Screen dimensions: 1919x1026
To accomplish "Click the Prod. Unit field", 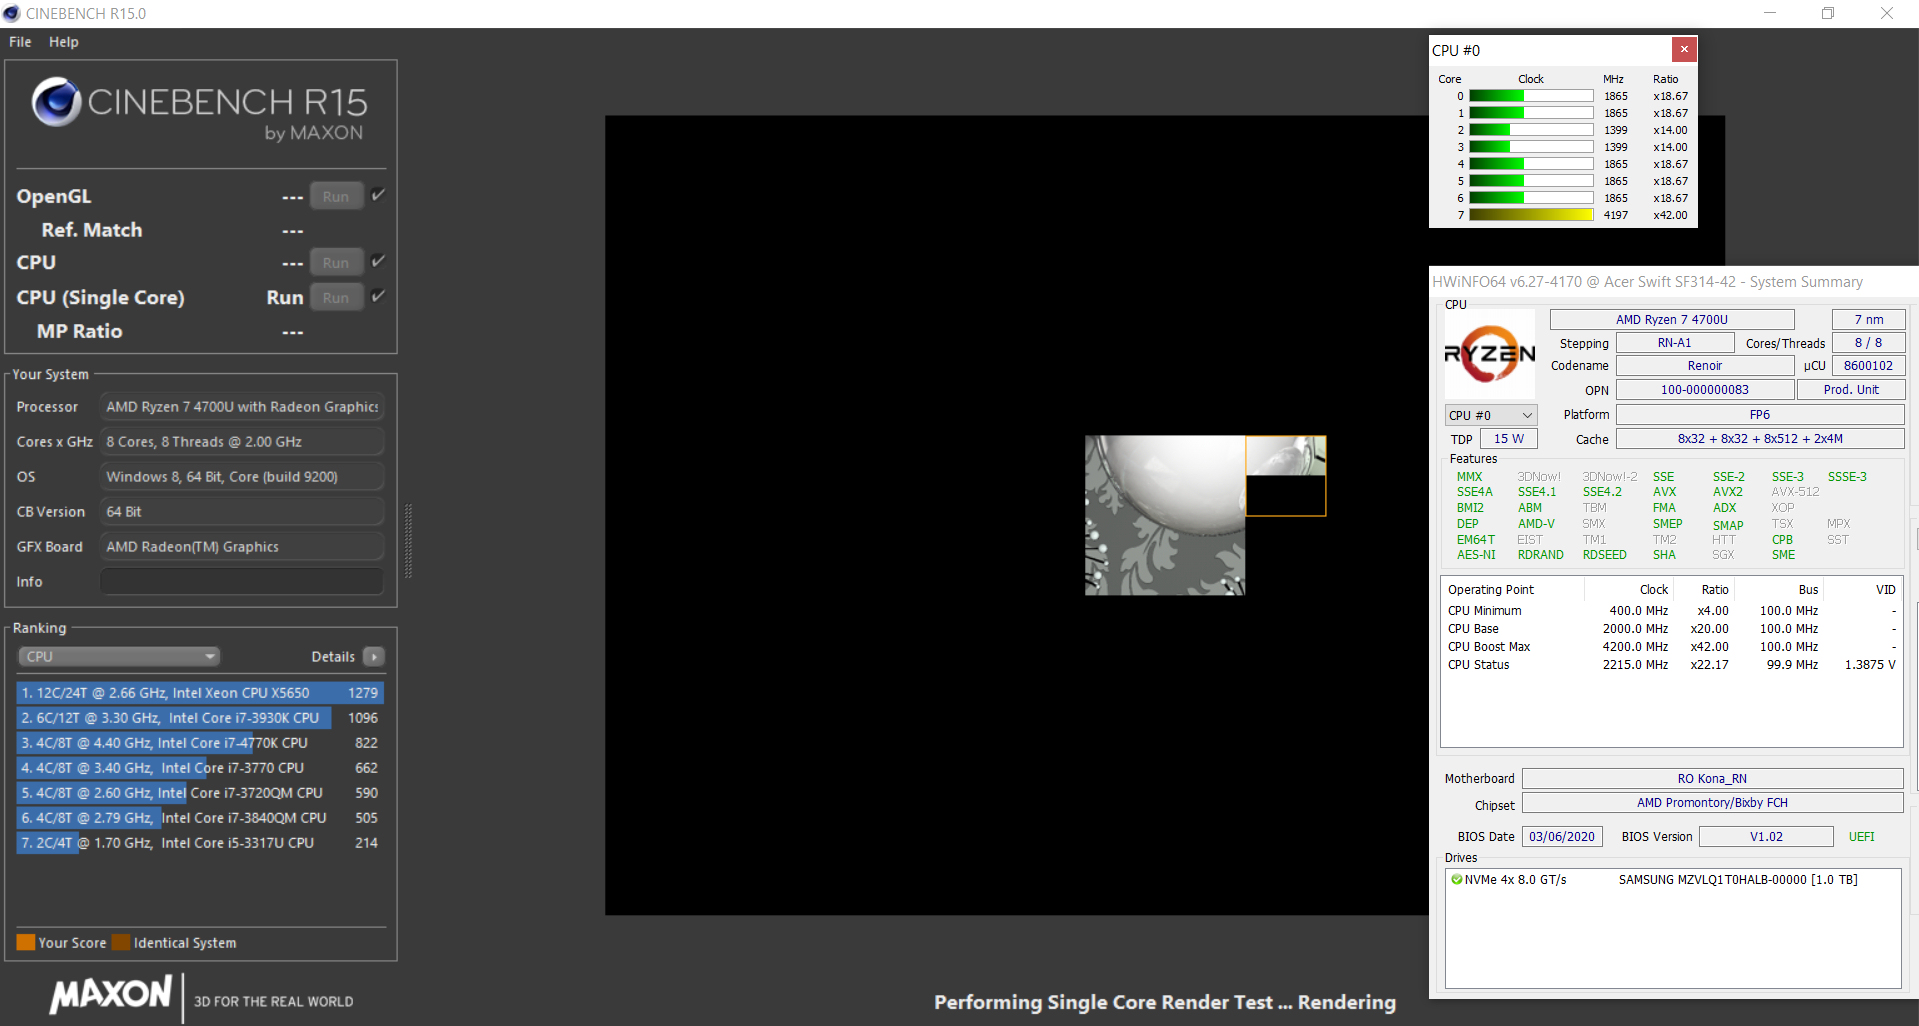I will pyautogui.click(x=1851, y=390).
